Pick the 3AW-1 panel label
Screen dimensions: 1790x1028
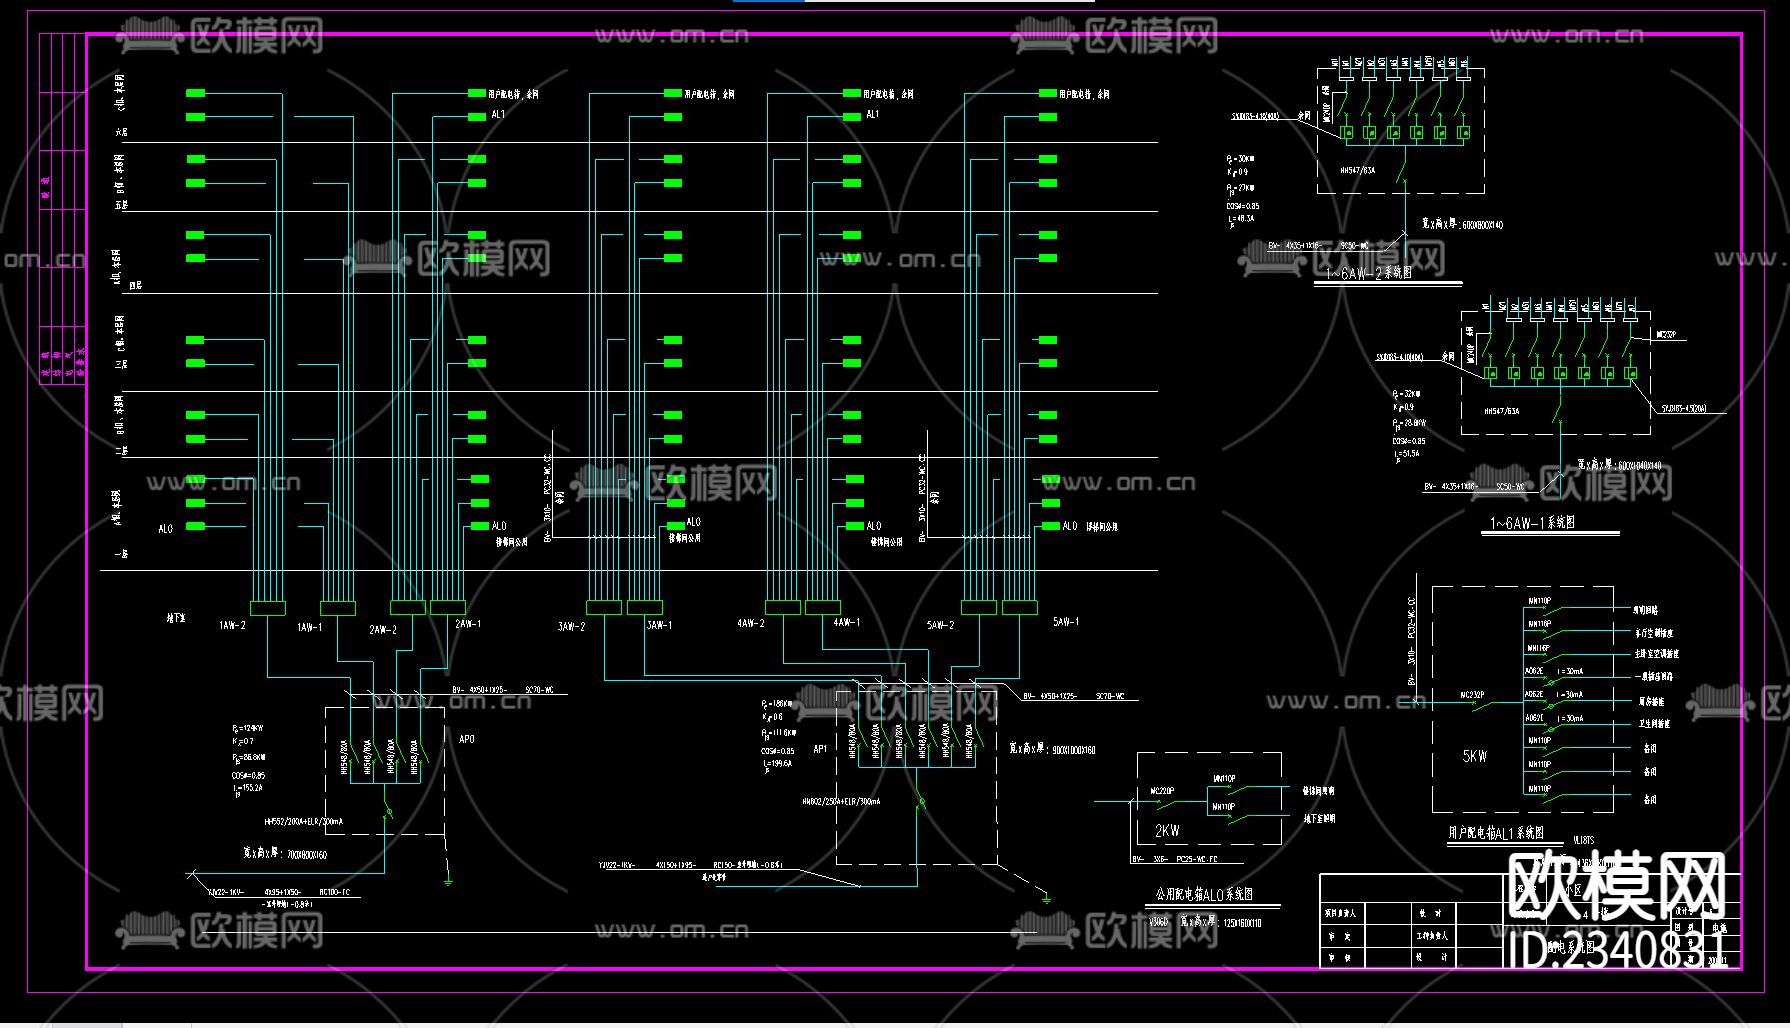659,625
